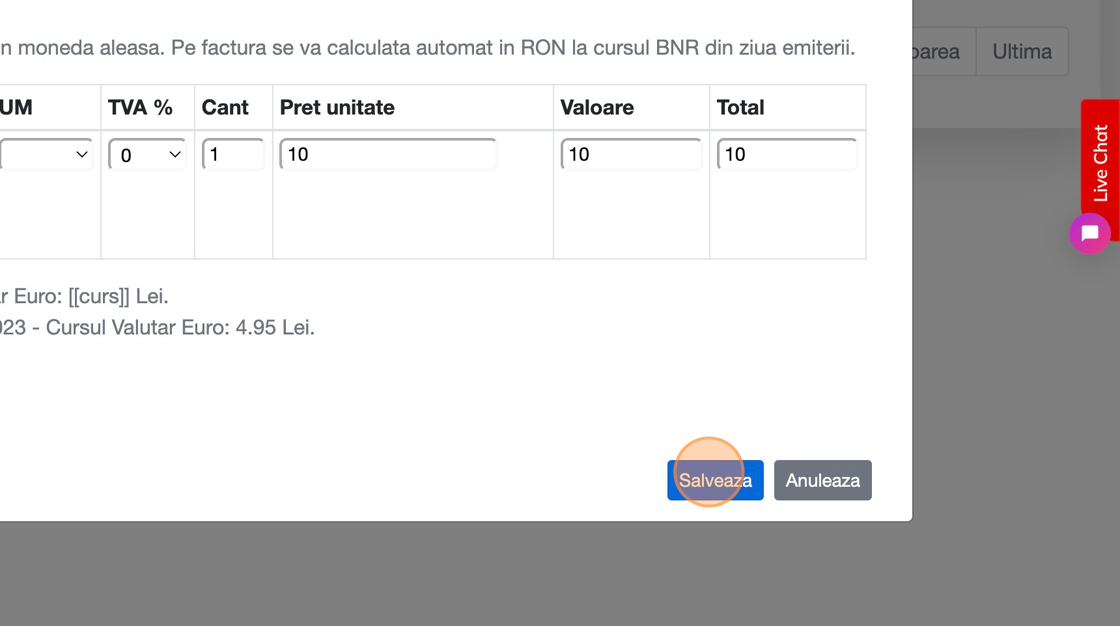Click the Pret unitate column header

point(337,108)
